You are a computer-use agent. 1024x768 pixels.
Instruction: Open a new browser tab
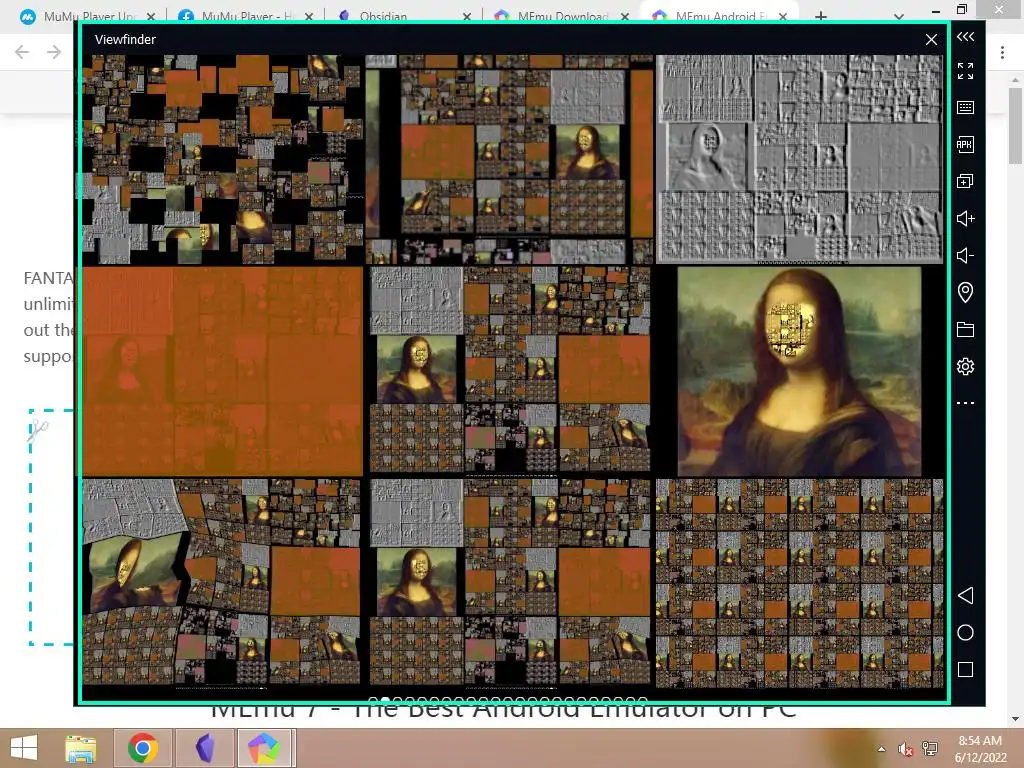coord(821,16)
